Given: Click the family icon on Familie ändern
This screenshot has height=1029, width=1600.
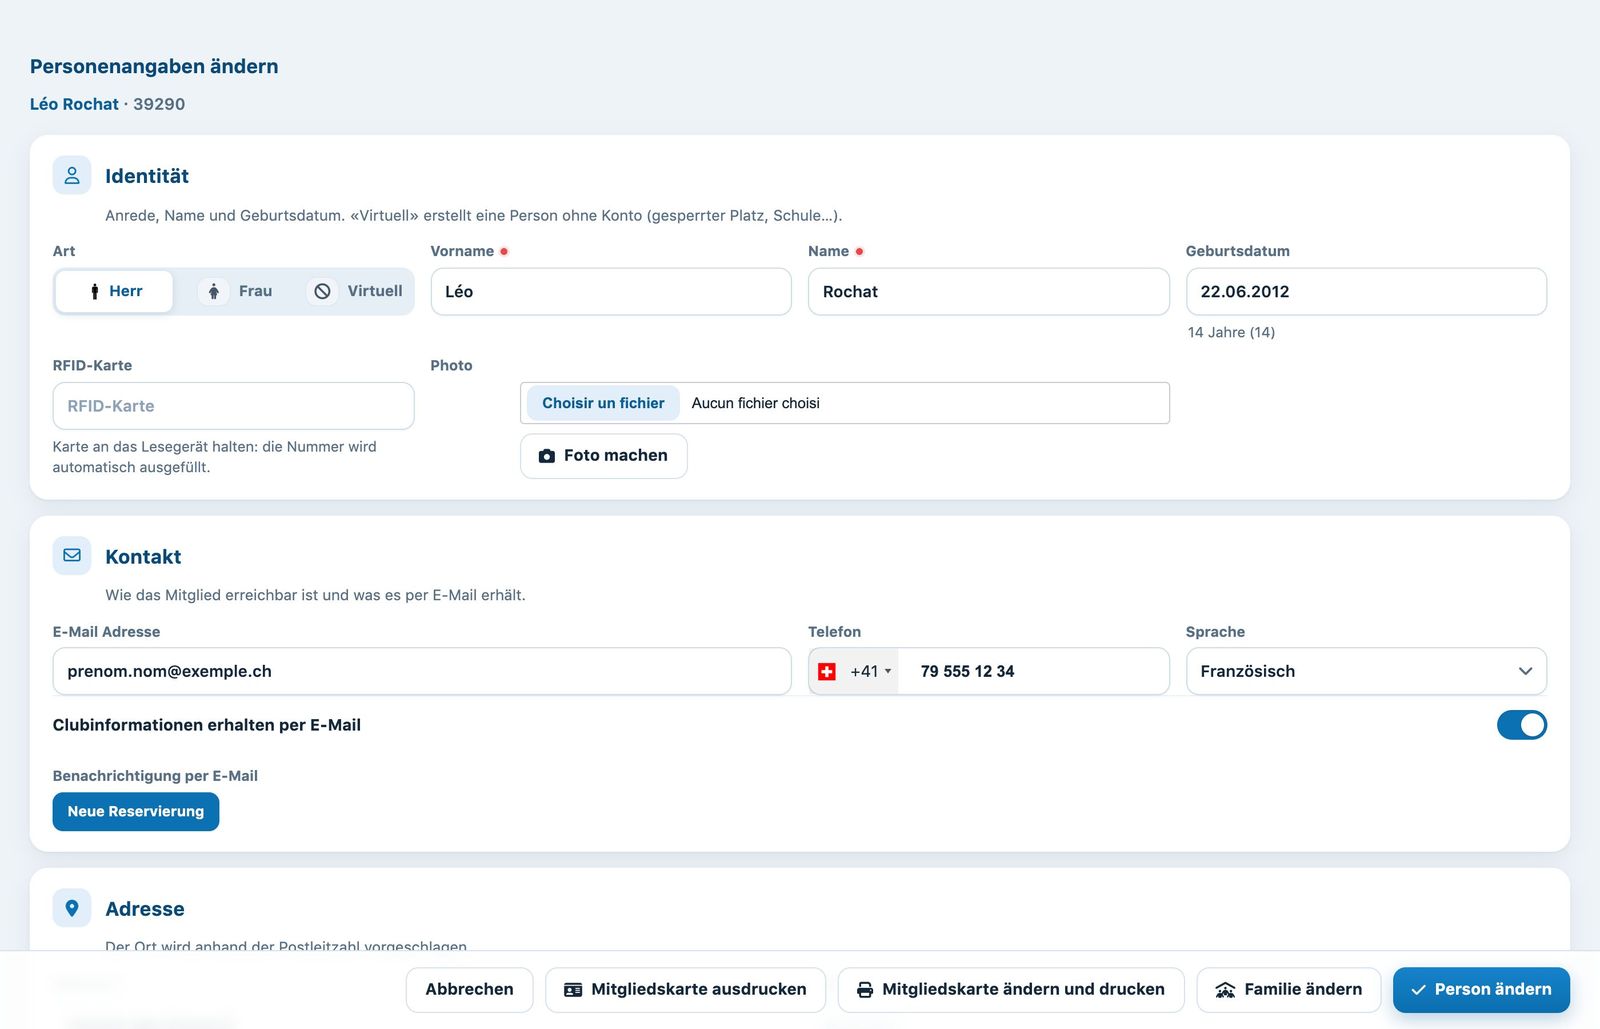Looking at the screenshot, I should click(1225, 990).
